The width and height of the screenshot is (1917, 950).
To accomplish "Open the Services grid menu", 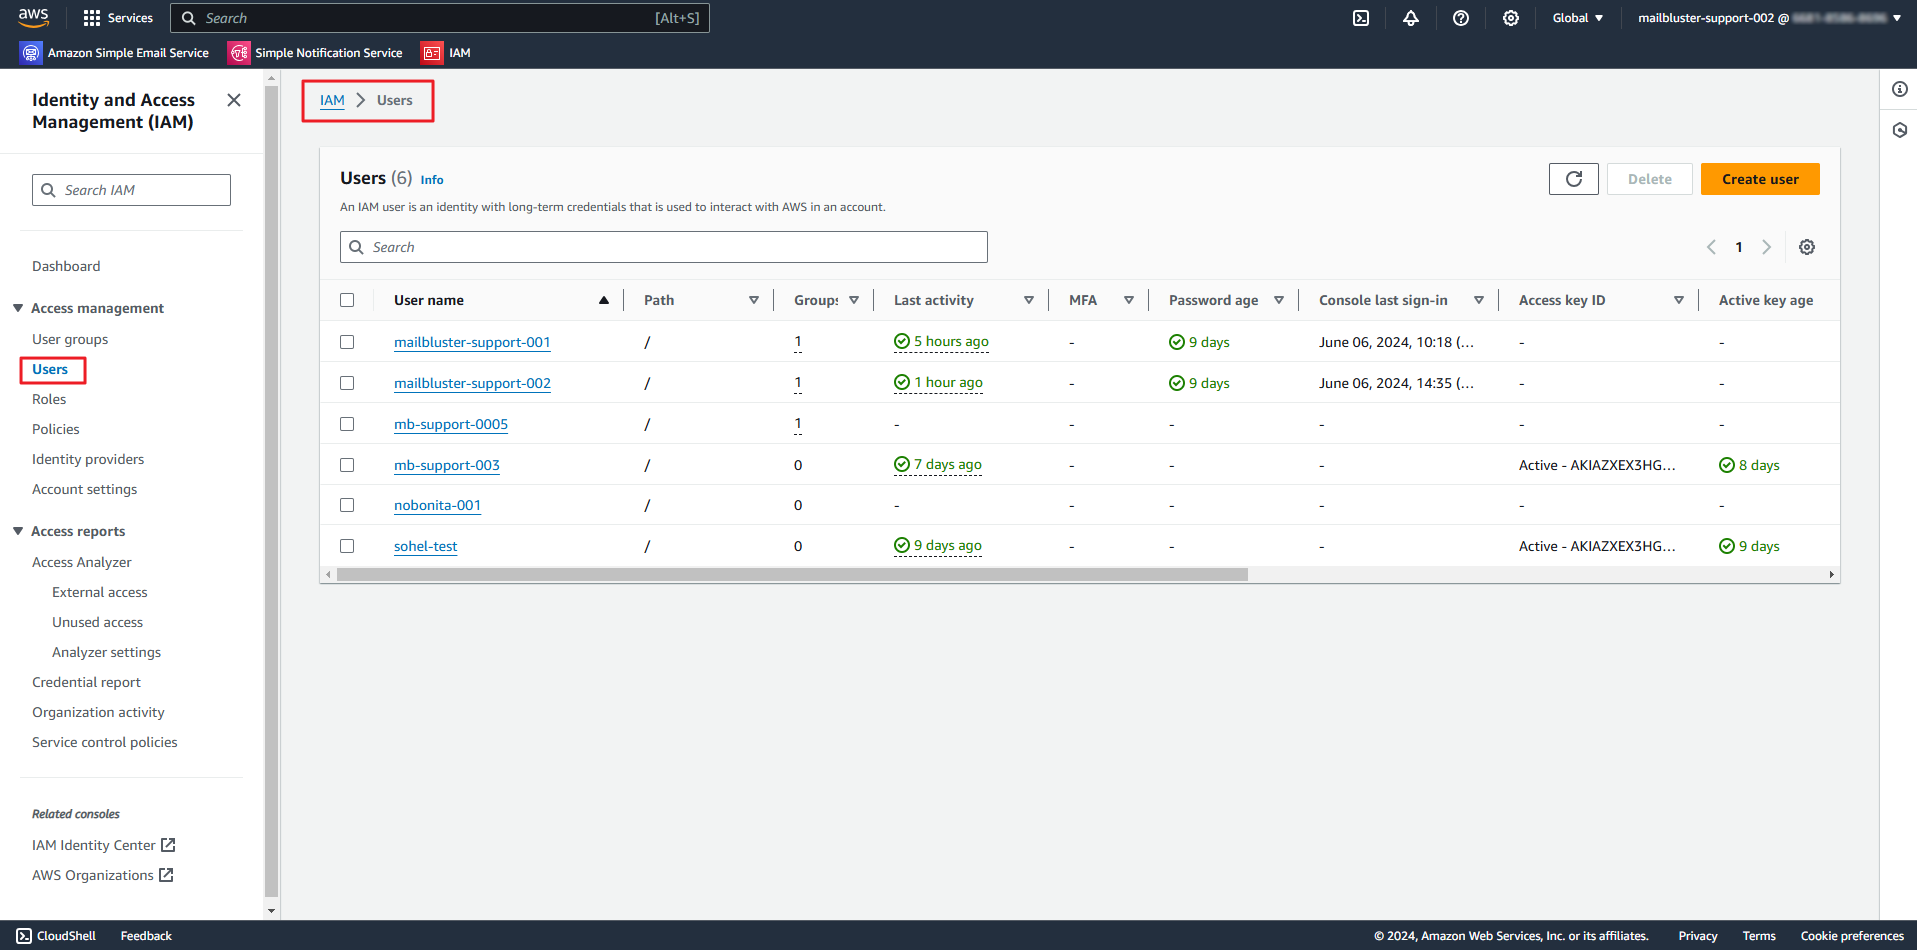I will [x=118, y=18].
